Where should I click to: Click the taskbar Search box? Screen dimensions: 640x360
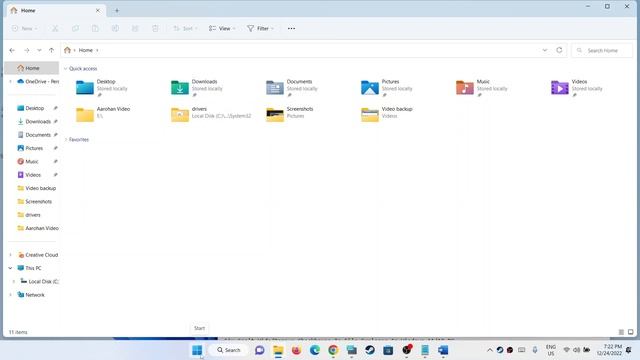[229, 350]
